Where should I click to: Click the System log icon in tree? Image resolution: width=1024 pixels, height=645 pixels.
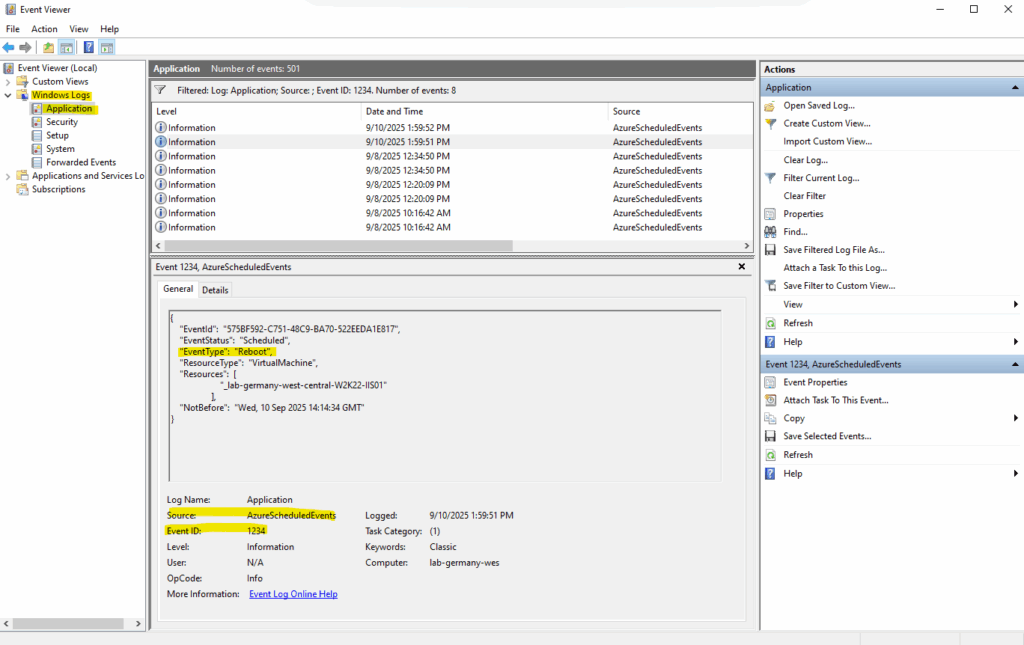click(37, 149)
